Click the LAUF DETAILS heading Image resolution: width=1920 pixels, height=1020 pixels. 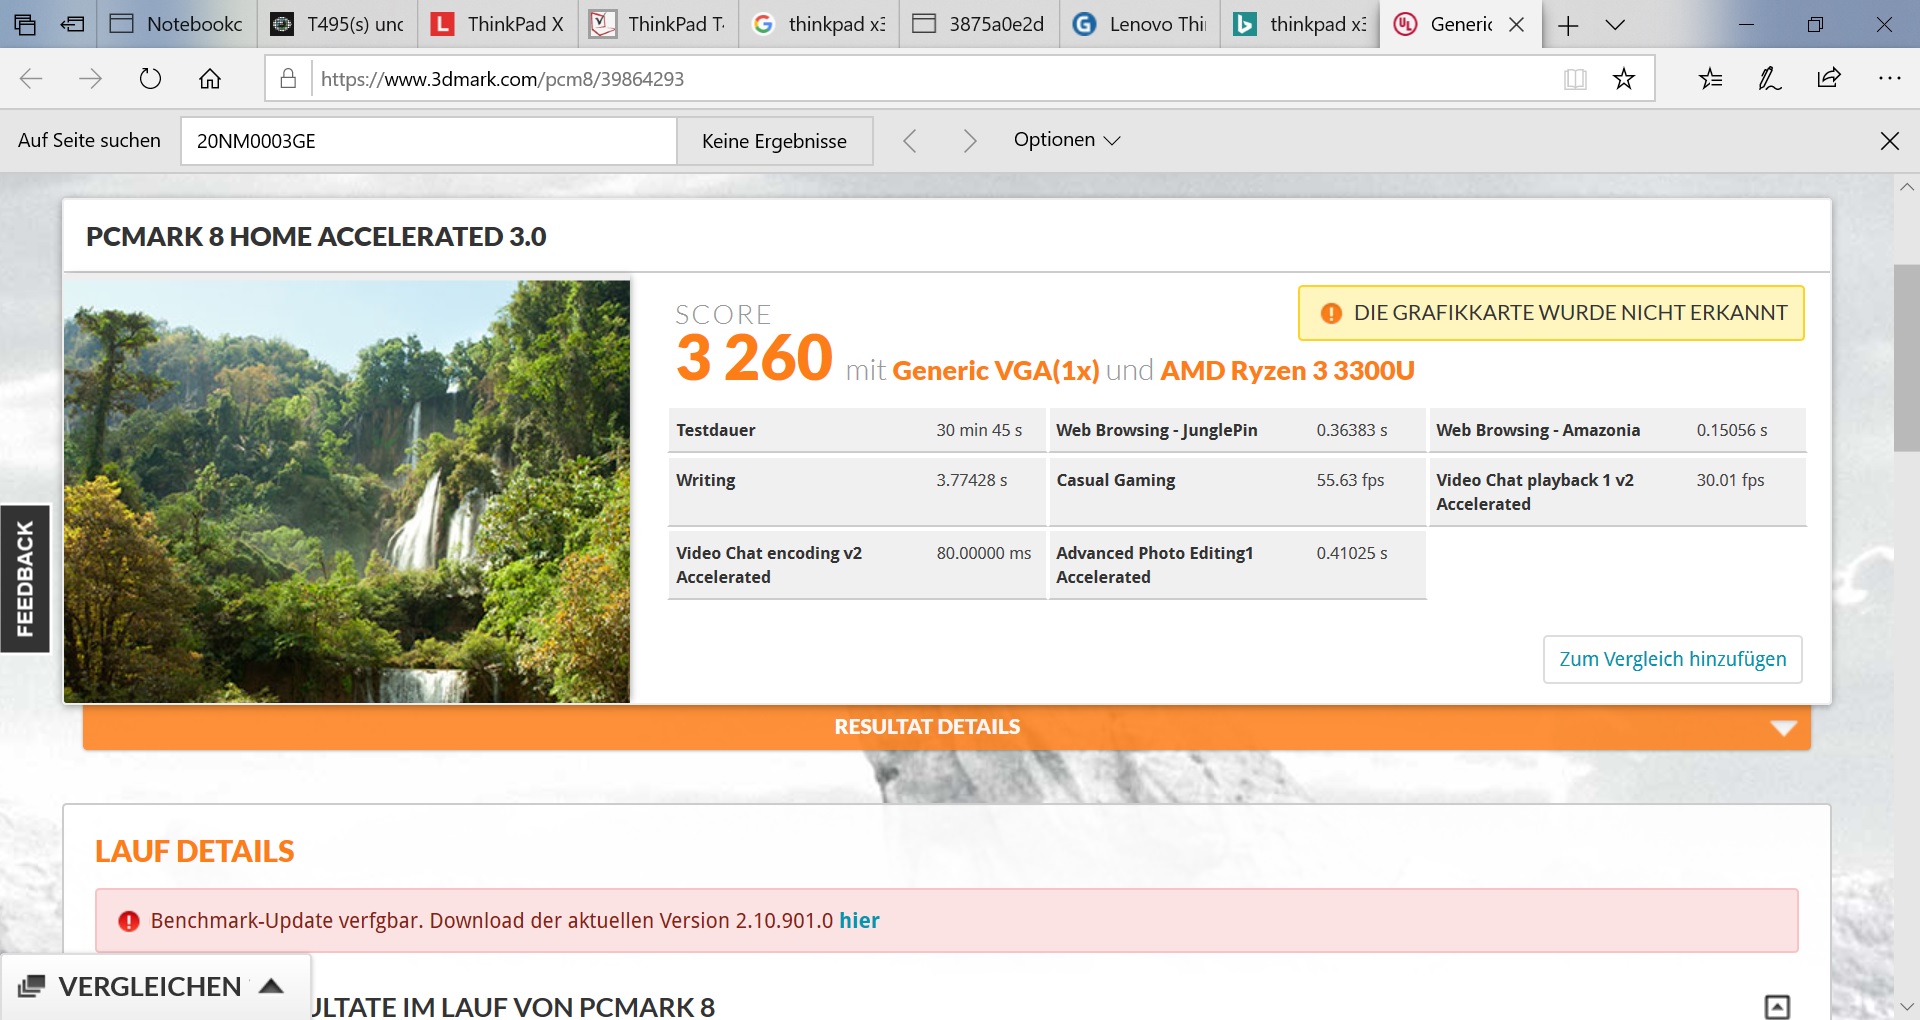tap(195, 851)
